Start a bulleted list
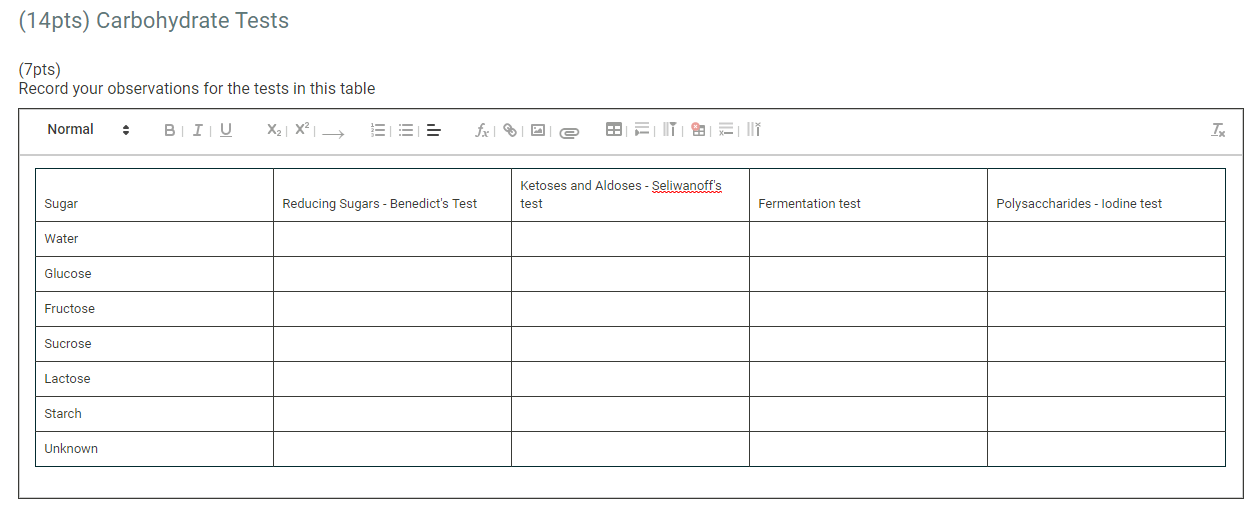Viewport: 1257px width, 509px height. point(406,130)
